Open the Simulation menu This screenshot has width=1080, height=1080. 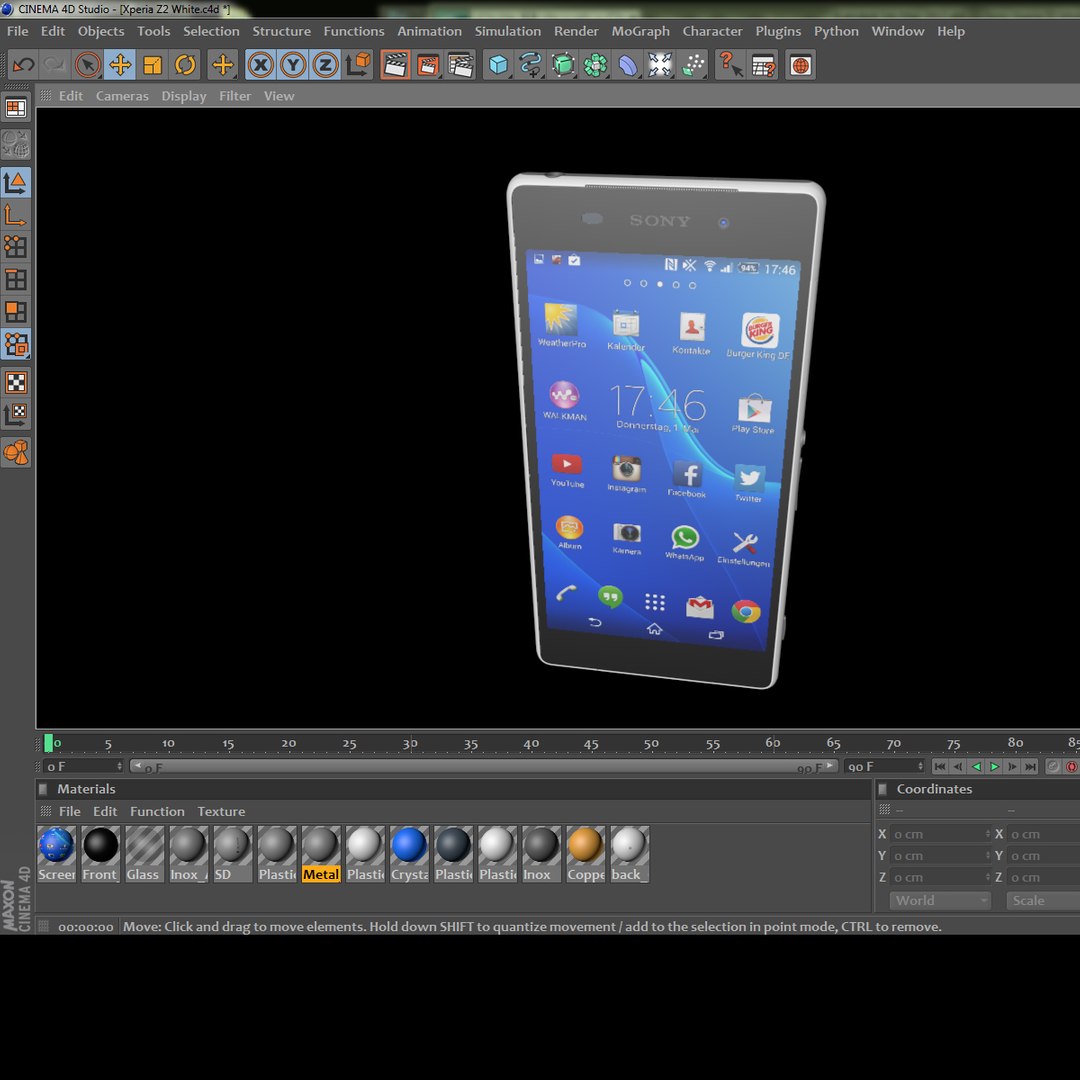(x=508, y=31)
